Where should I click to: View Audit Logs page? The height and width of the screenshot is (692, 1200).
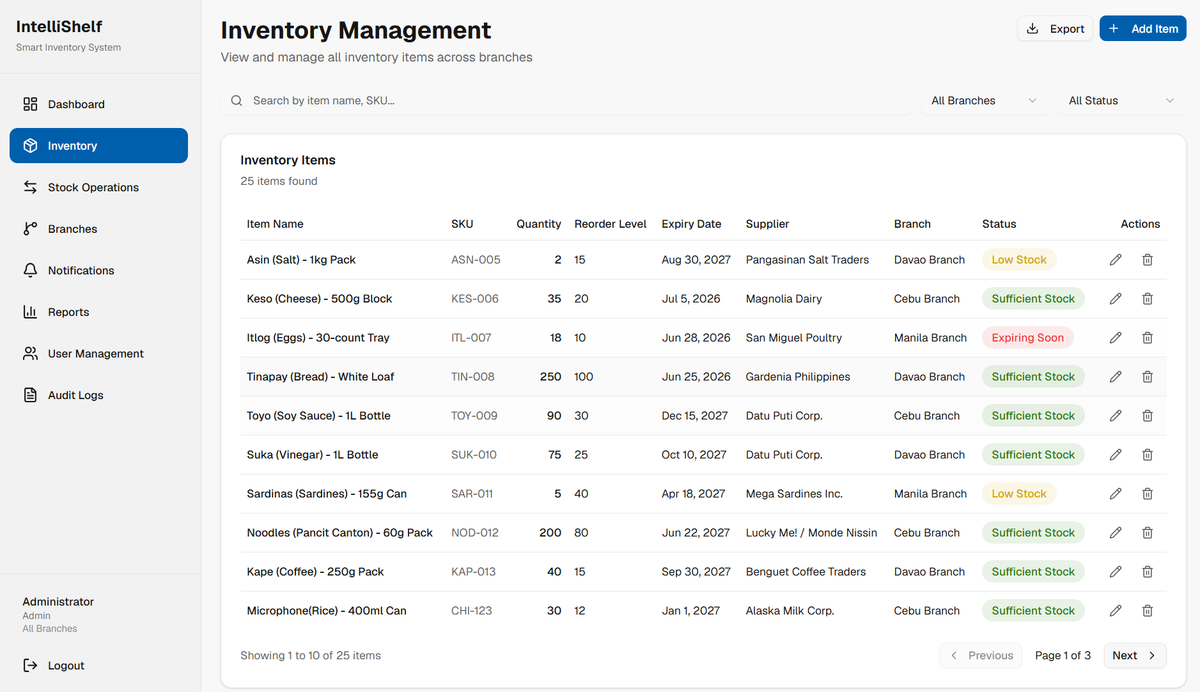(x=99, y=395)
